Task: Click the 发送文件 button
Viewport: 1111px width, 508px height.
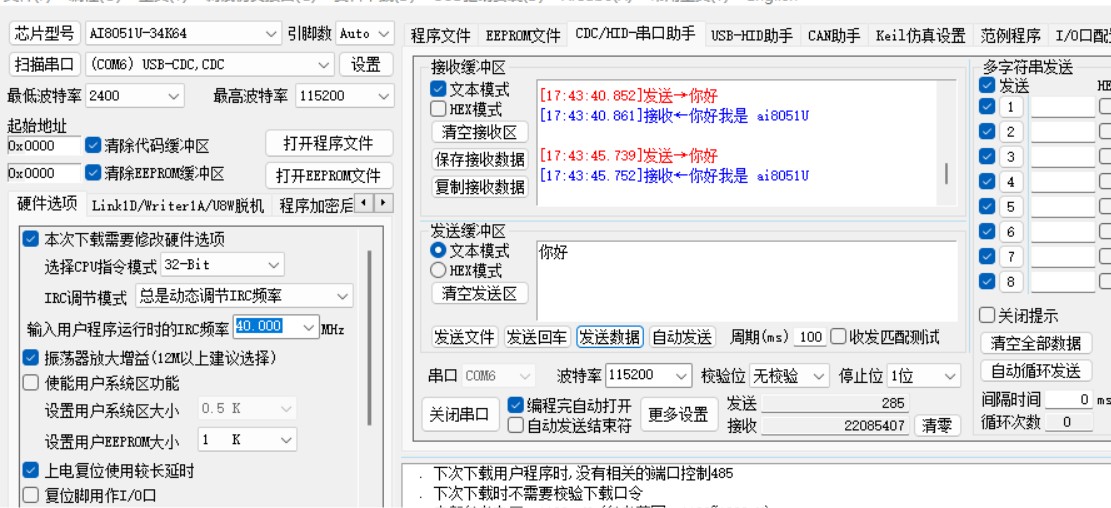Action: coord(465,337)
